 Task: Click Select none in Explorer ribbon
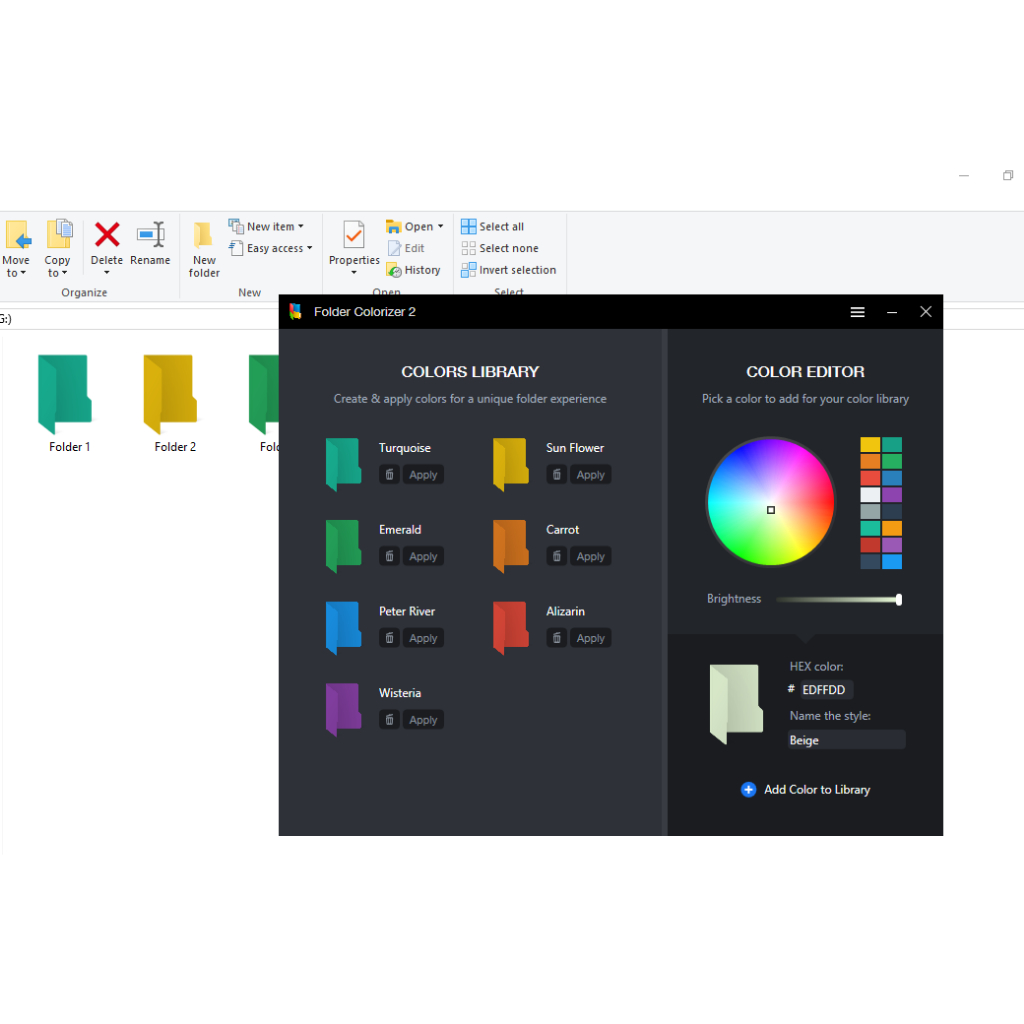(x=500, y=248)
